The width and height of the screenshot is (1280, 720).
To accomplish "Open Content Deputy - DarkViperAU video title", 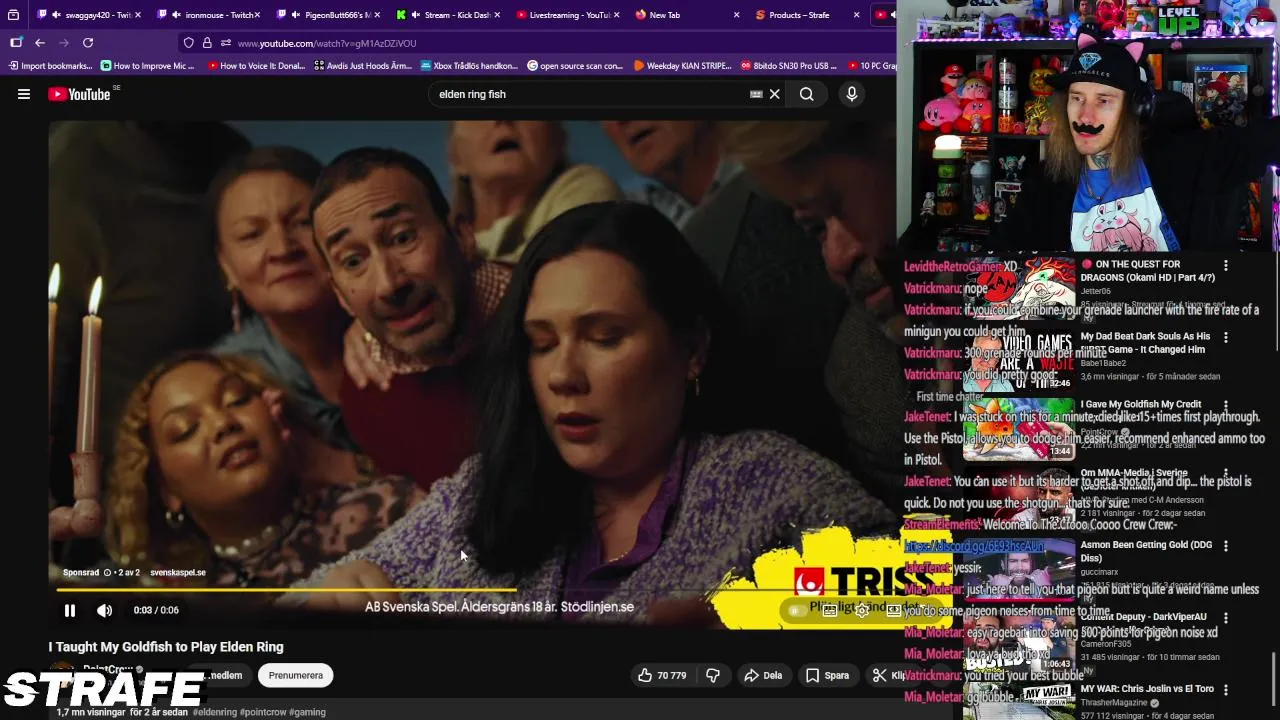I will click(x=1143, y=617).
